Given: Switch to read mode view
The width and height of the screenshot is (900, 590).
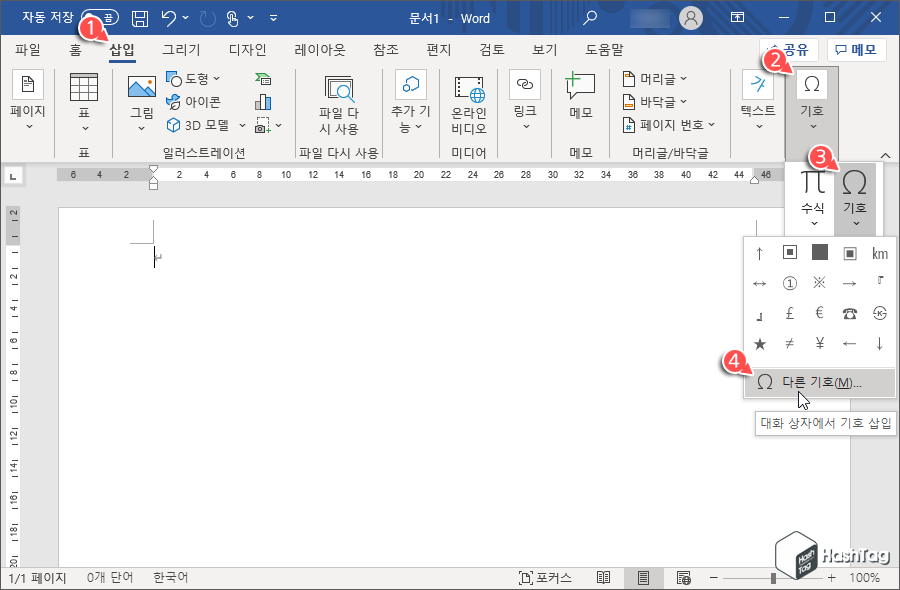Looking at the screenshot, I should click(x=603, y=577).
